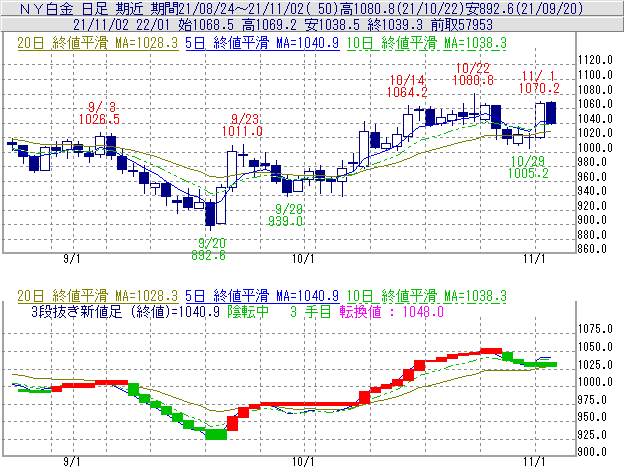Click the 3 手目 count text
The width and height of the screenshot is (624, 475).
coord(310,311)
